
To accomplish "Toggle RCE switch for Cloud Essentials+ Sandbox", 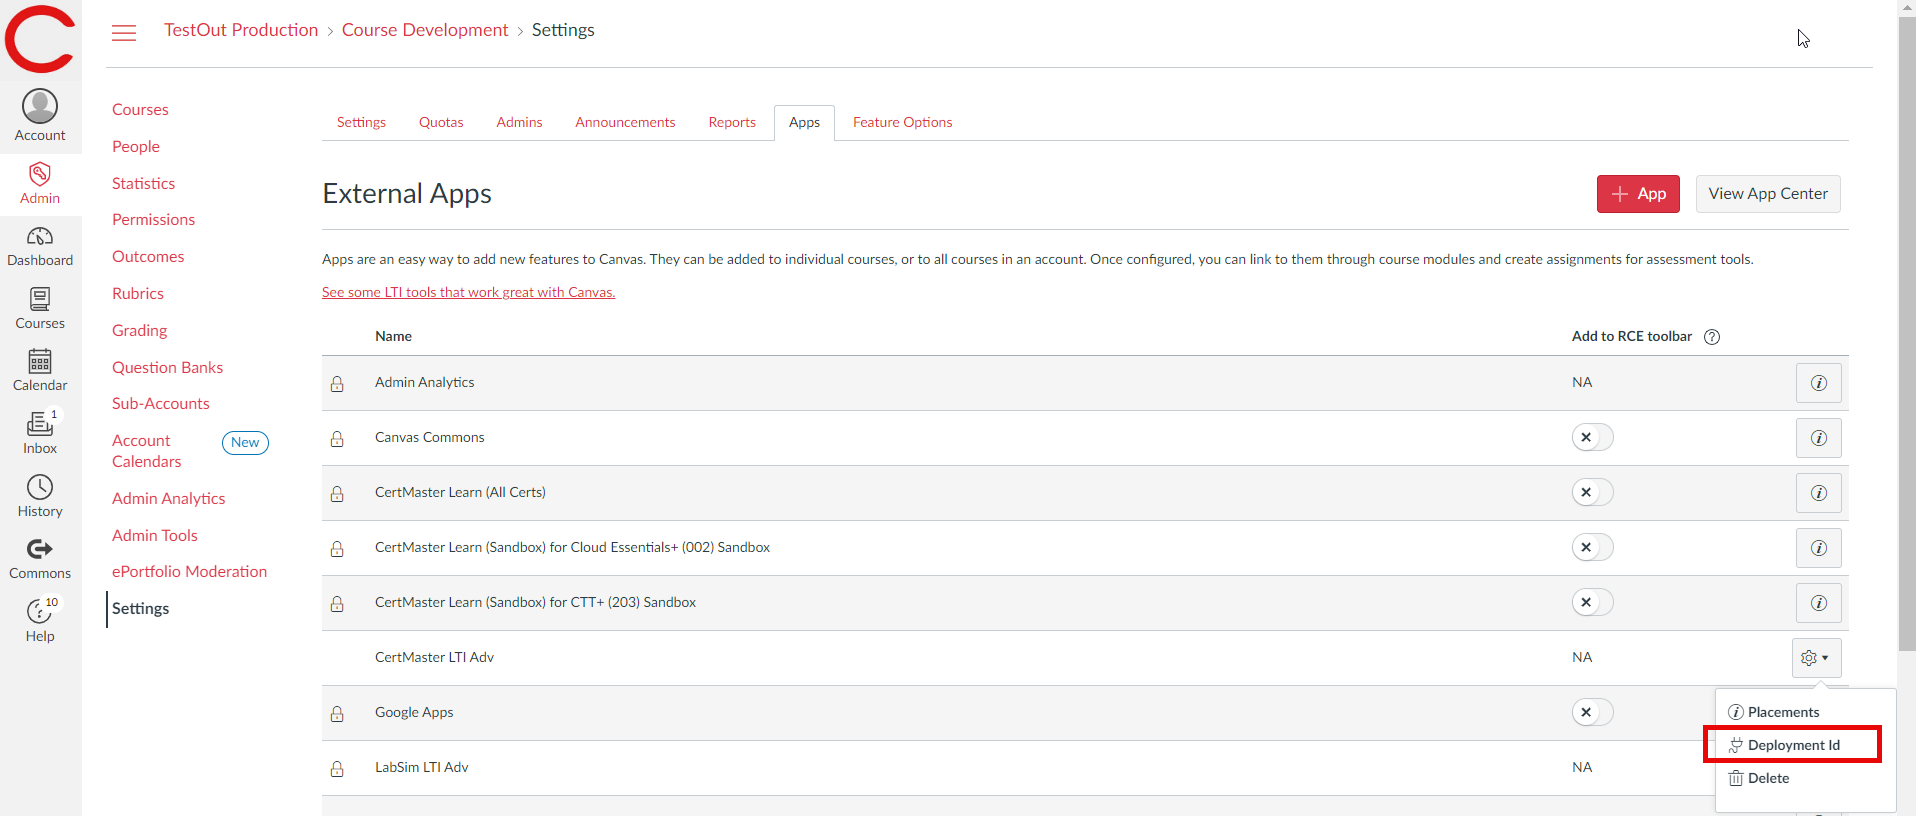I will (1592, 547).
